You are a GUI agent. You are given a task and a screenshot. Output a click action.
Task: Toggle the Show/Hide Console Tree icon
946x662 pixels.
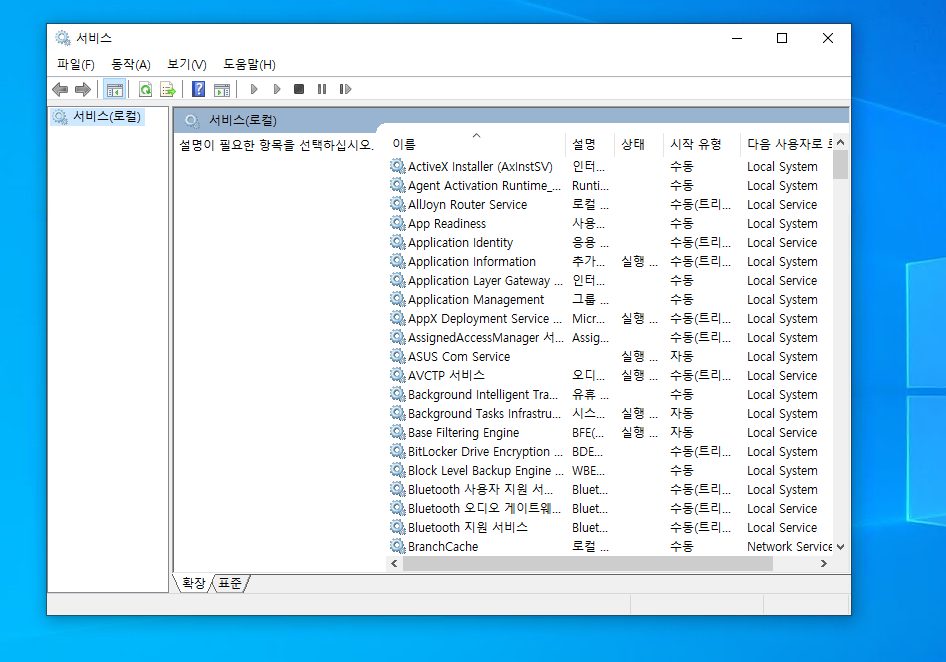pos(115,90)
